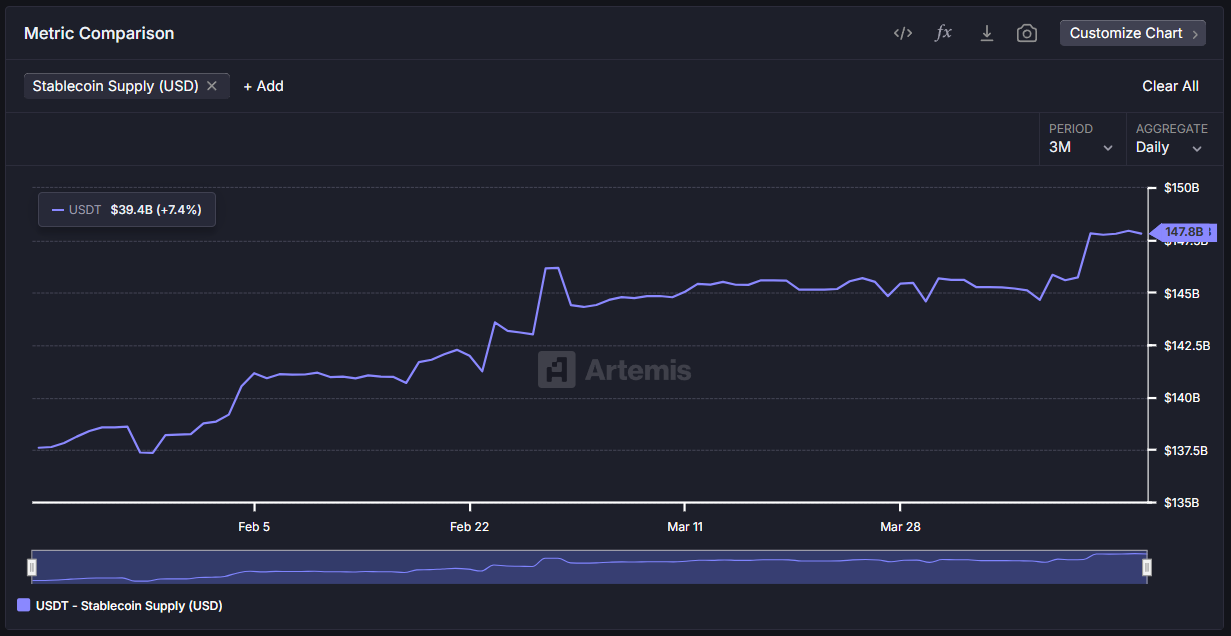The image size is (1231, 636).
Task: Open the Customize Chart panel
Action: (x=1133, y=33)
